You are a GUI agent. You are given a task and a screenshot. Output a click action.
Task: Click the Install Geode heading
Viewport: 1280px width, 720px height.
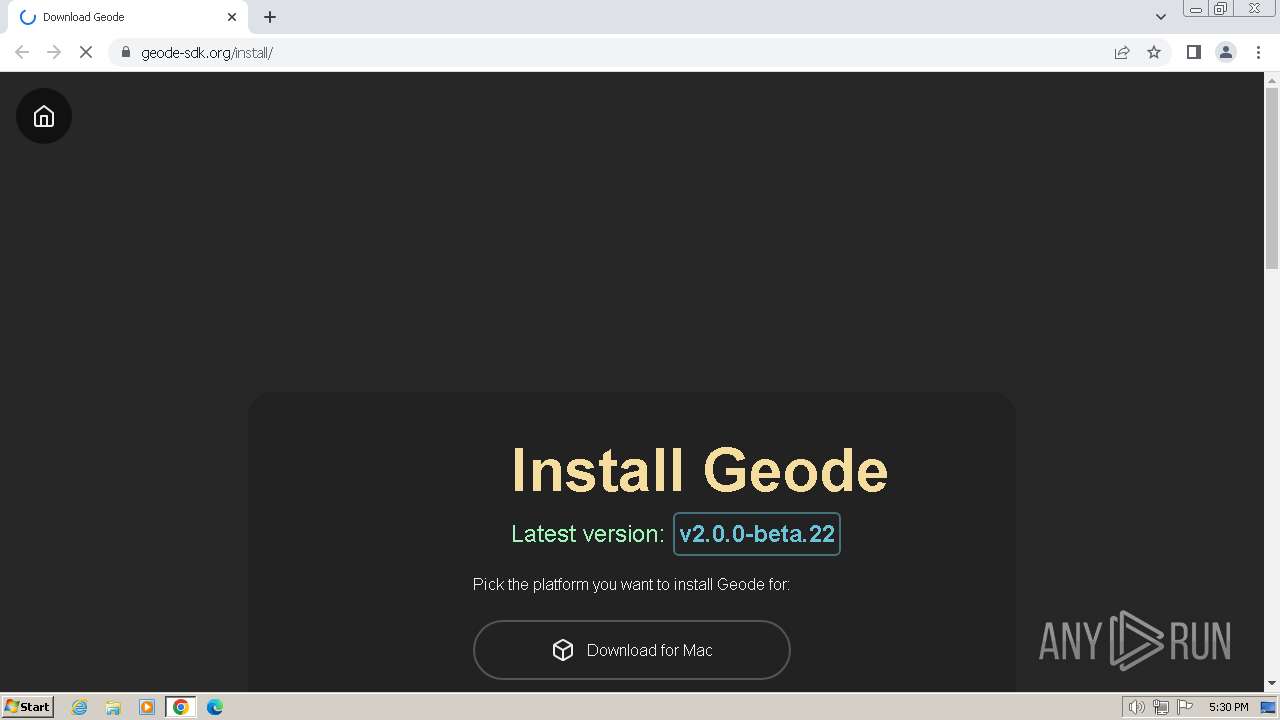699,470
